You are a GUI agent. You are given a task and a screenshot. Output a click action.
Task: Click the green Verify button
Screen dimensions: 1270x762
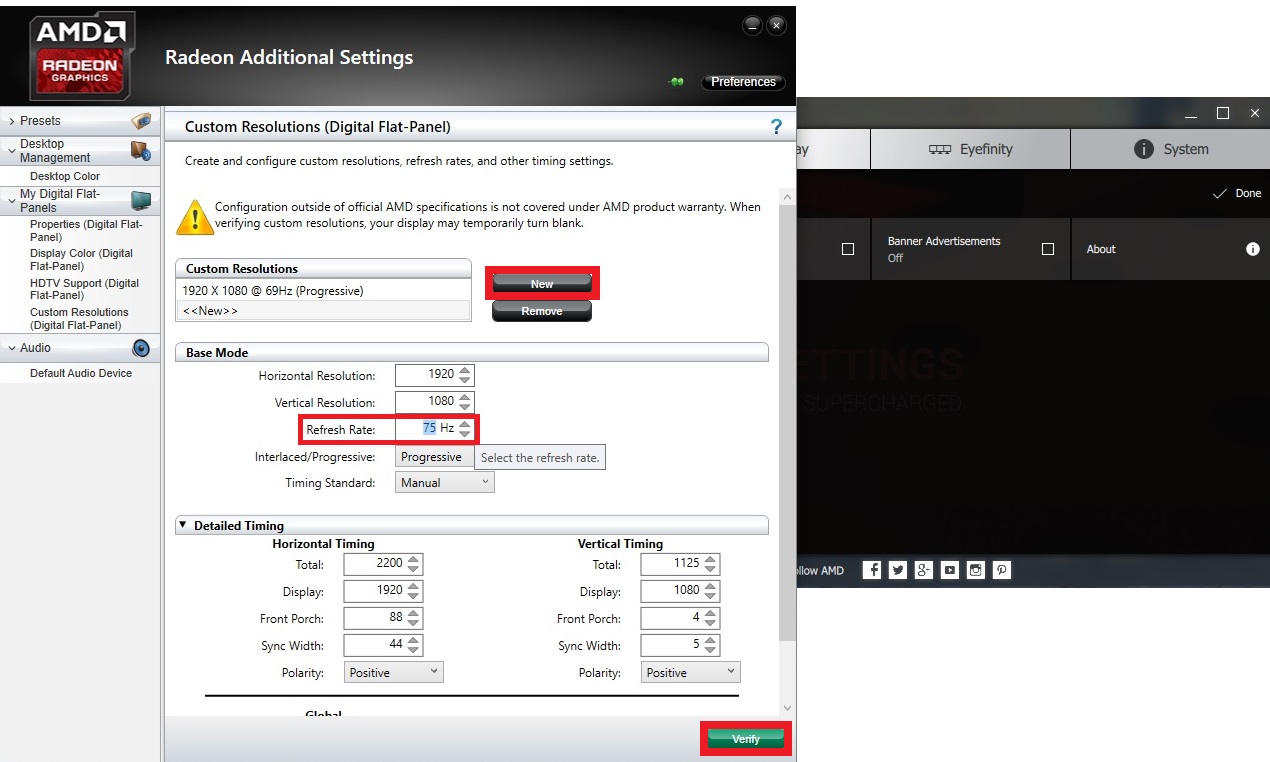tap(746, 739)
